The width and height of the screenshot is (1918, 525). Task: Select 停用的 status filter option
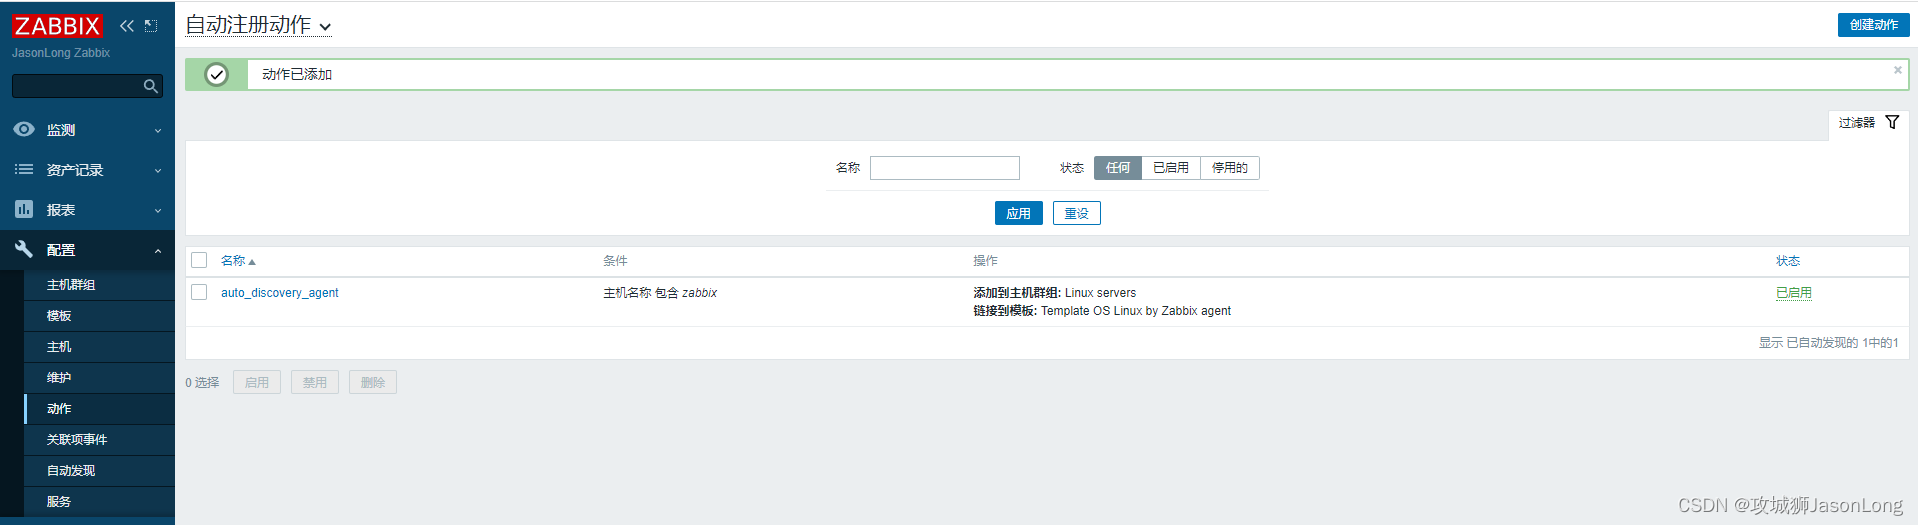click(x=1230, y=168)
